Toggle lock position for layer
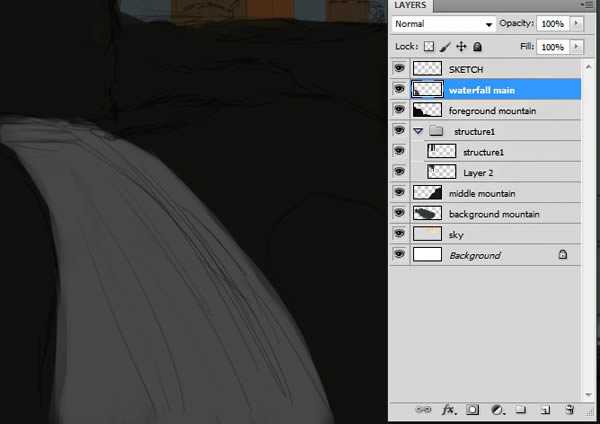Screen dimensions: 600x424 [461, 47]
